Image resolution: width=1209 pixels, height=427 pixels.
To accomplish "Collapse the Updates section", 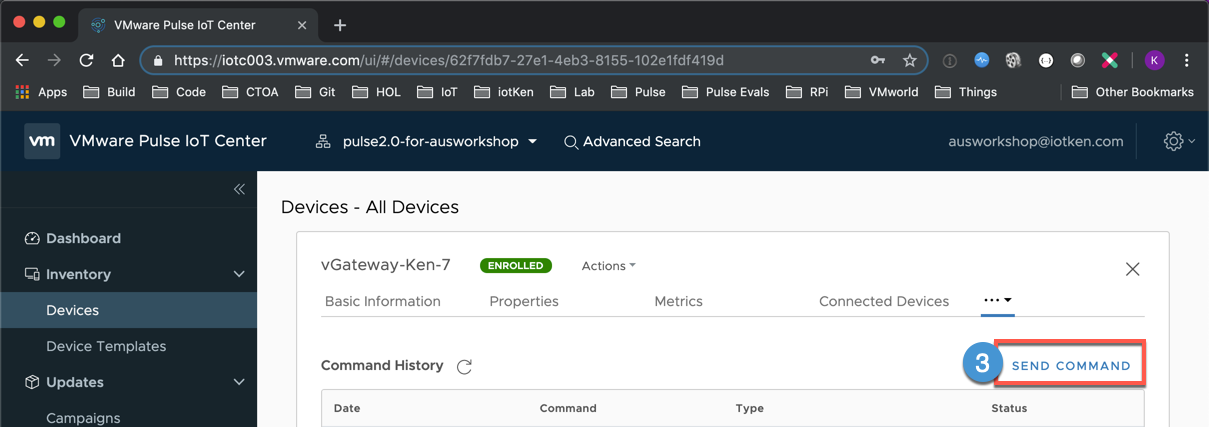I will pos(239,382).
